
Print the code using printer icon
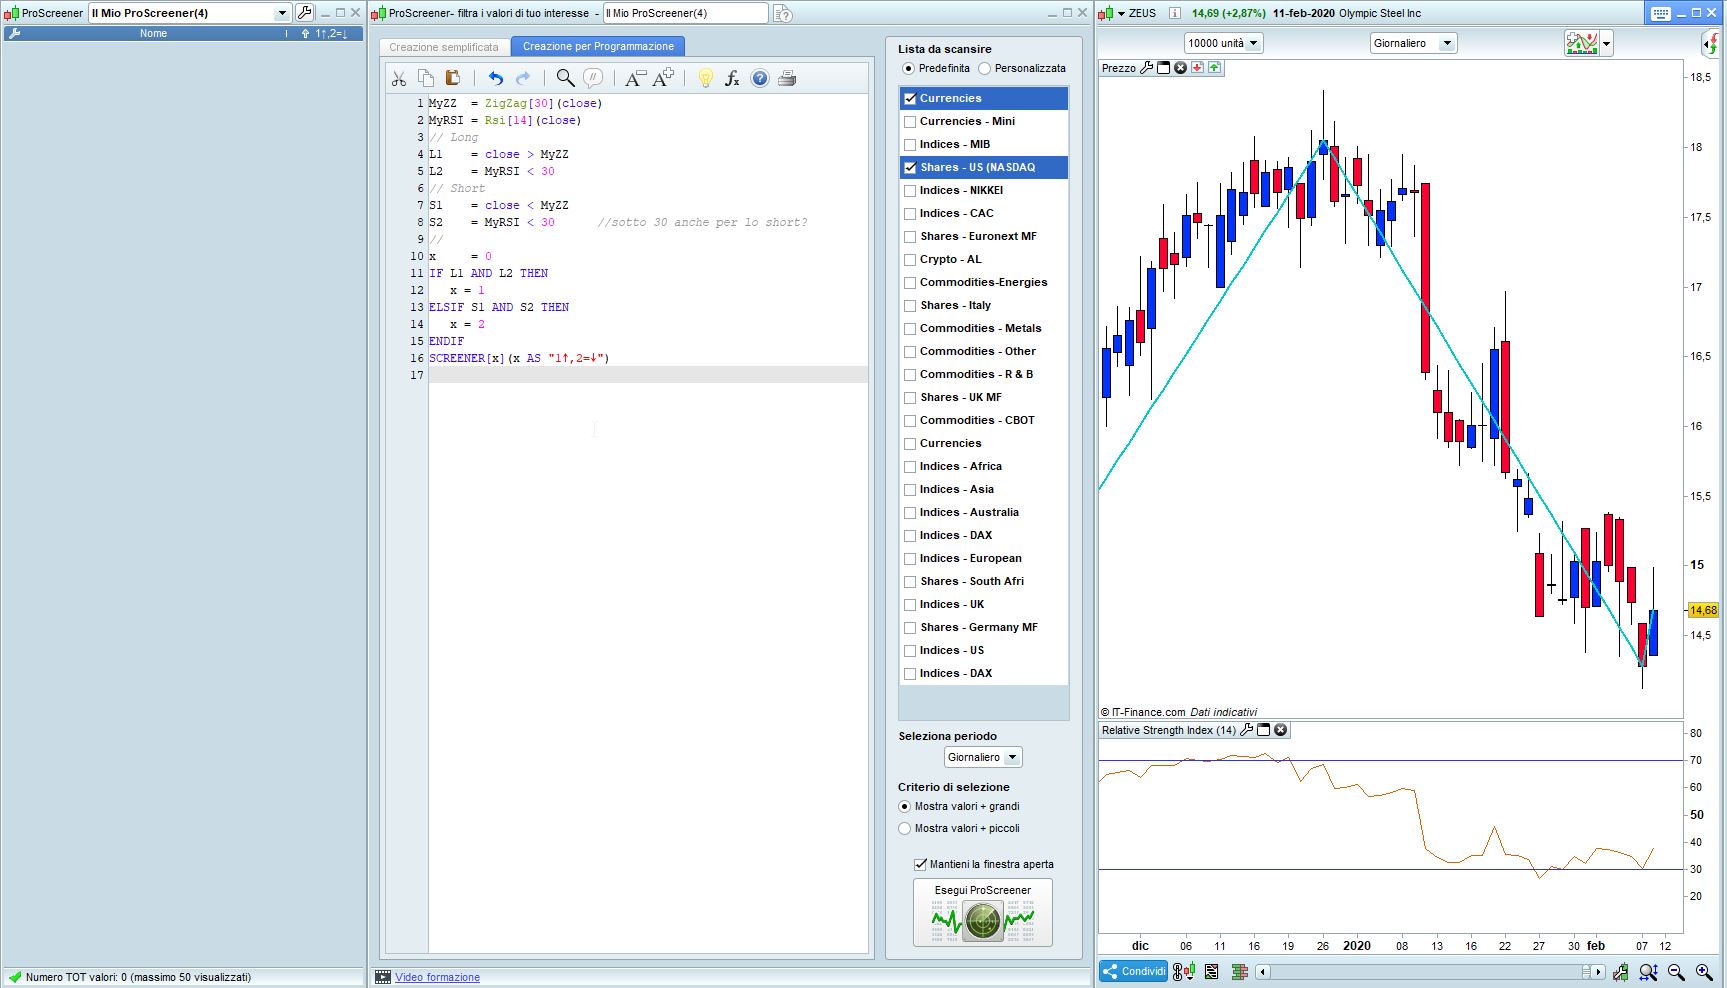[x=787, y=78]
